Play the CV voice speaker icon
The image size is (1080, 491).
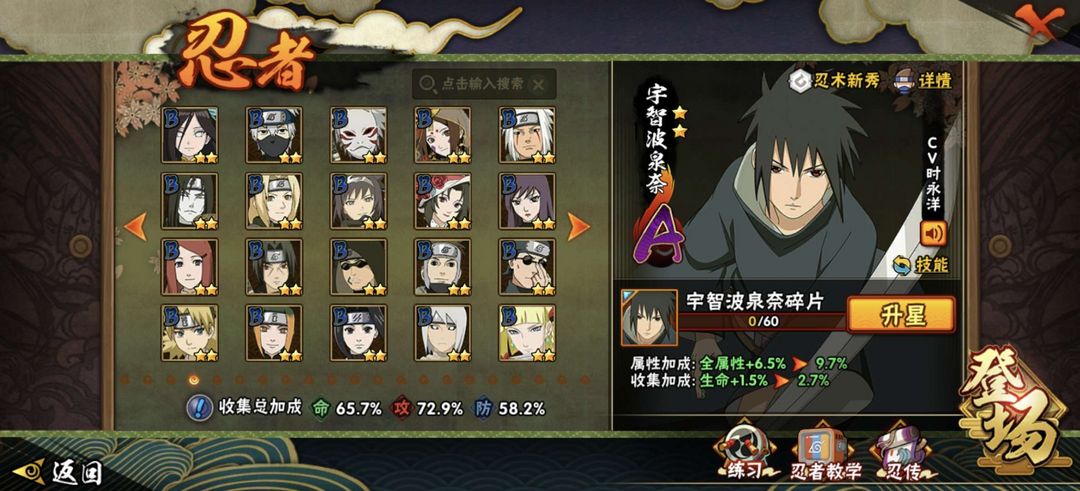933,234
